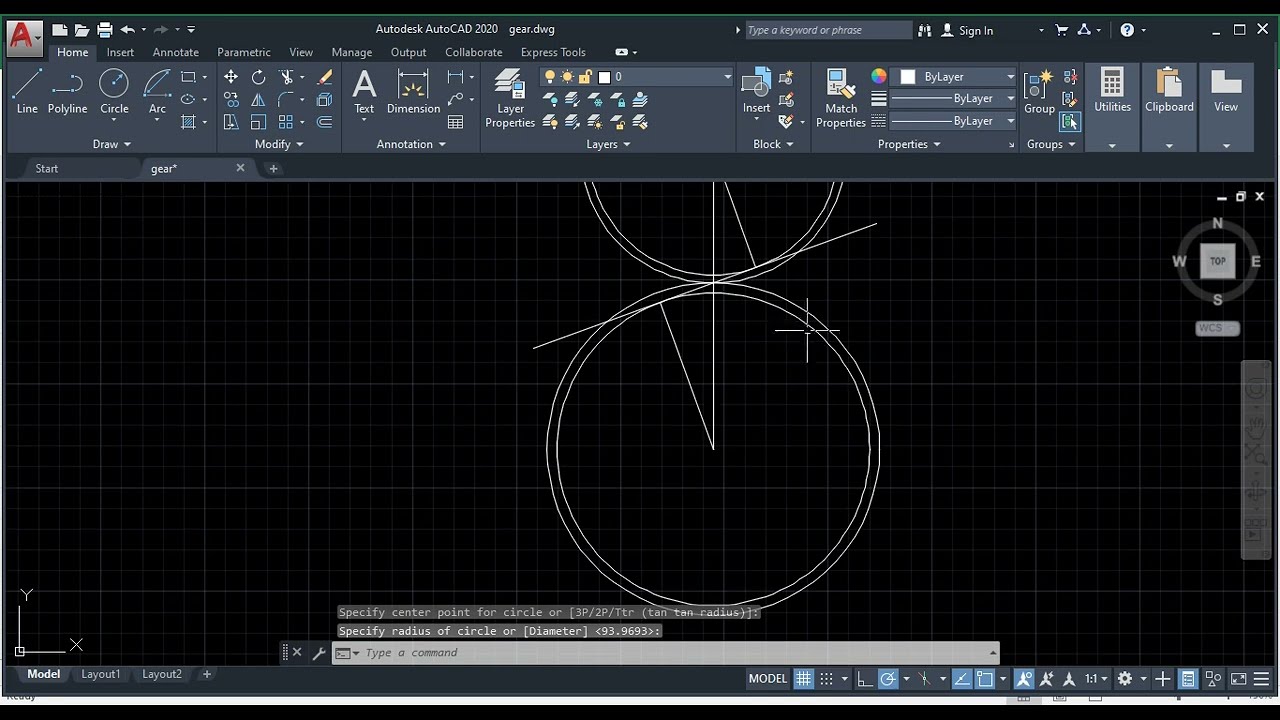Image resolution: width=1280 pixels, height=720 pixels.
Task: Toggle annotation visibility icon in status bar
Action: pyautogui.click(x=1024, y=678)
